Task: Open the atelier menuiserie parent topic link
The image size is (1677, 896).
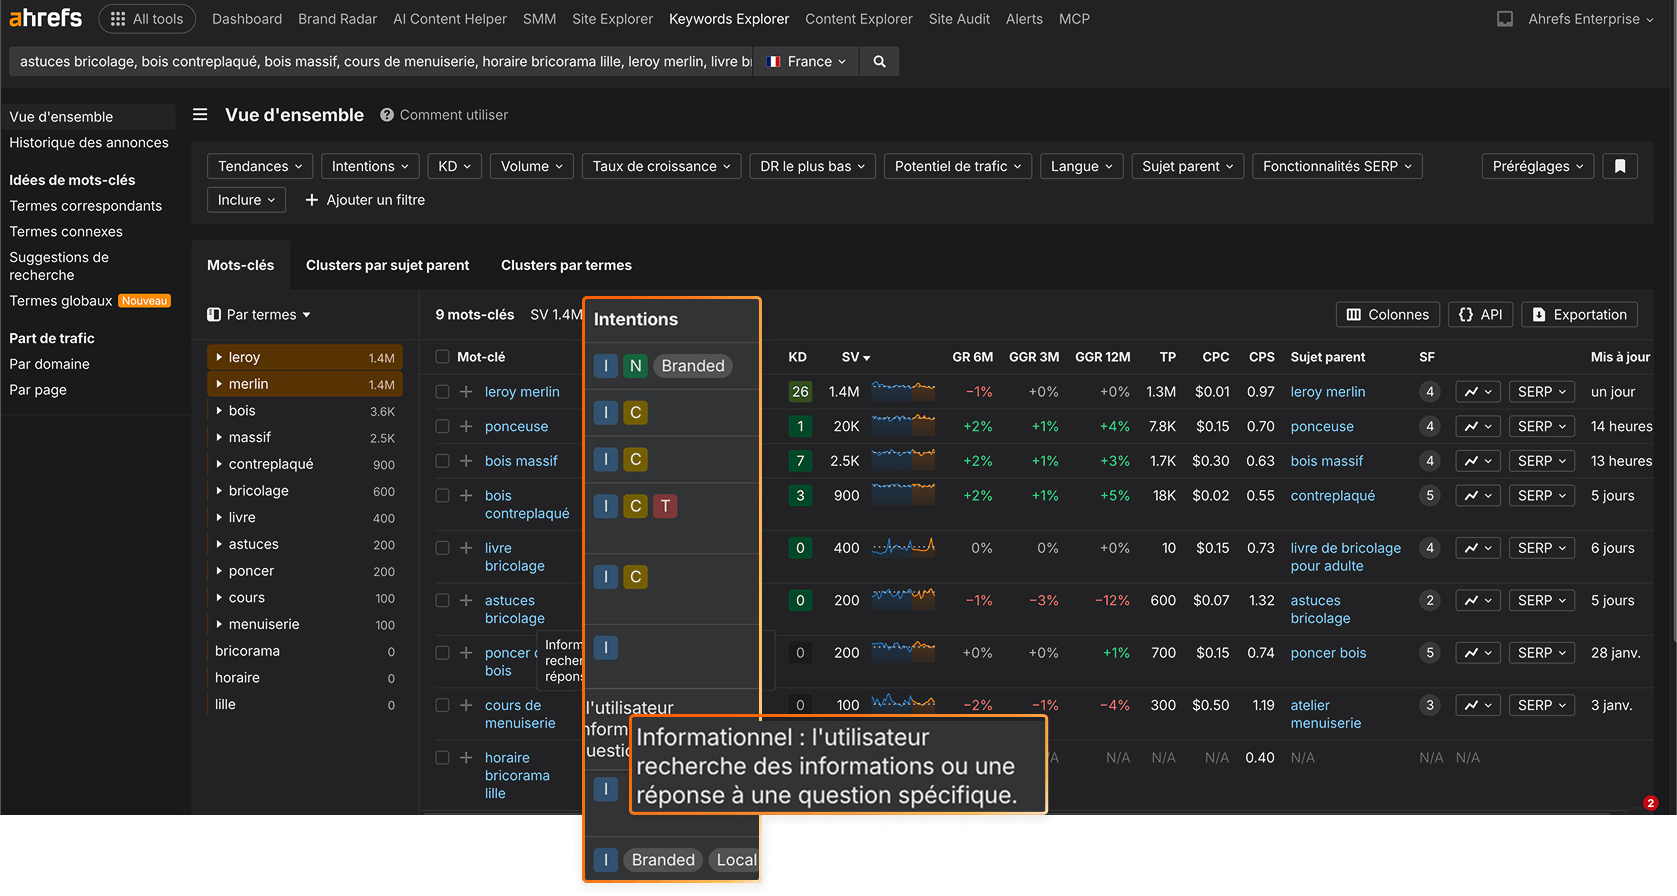Action: point(1325,714)
